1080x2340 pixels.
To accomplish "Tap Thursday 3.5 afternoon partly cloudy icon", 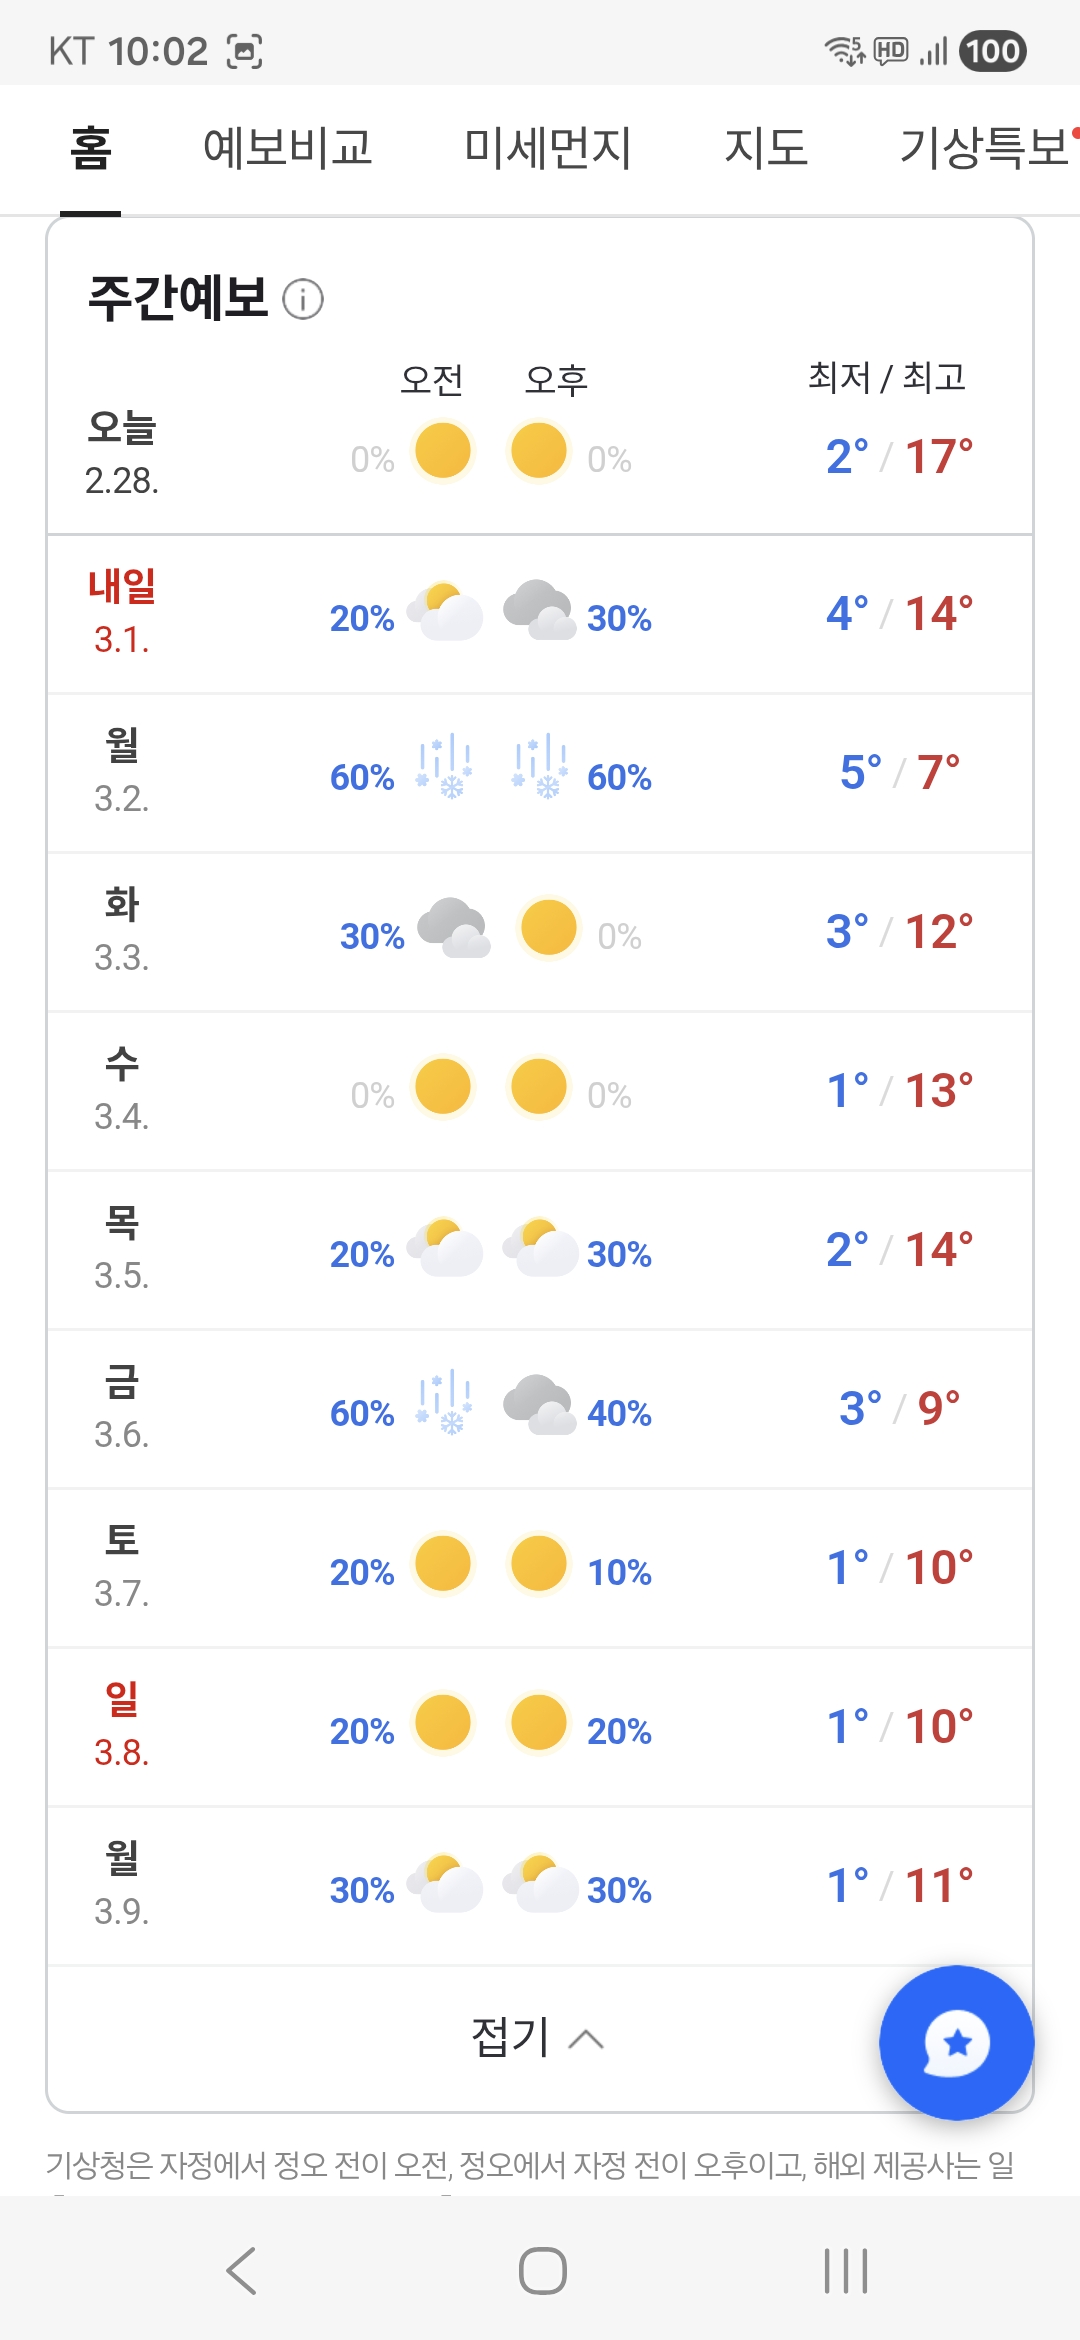I will tap(540, 1246).
